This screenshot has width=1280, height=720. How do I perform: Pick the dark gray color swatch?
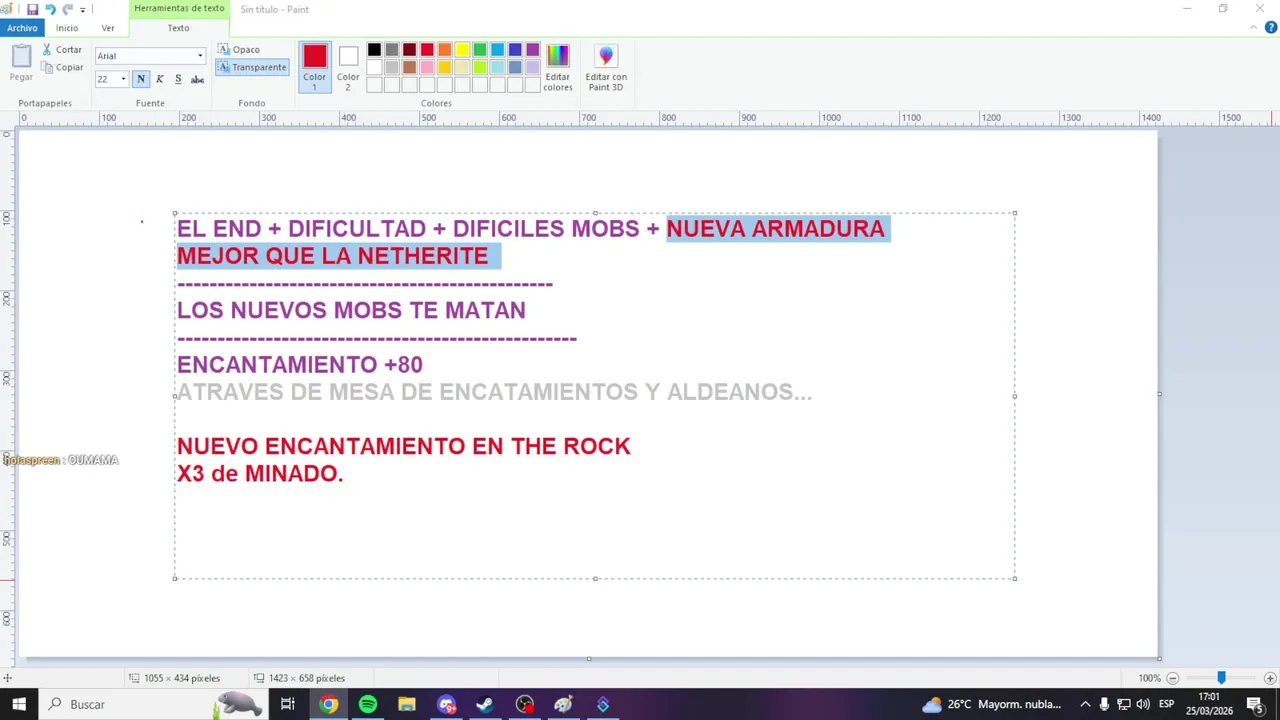(x=392, y=50)
